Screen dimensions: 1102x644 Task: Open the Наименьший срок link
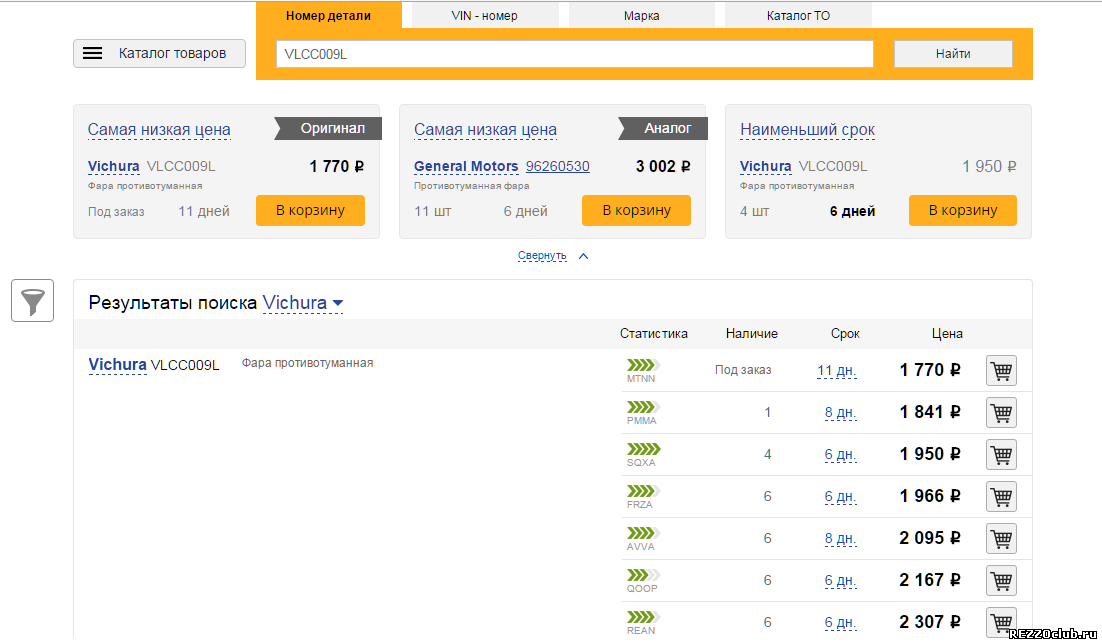click(x=808, y=129)
